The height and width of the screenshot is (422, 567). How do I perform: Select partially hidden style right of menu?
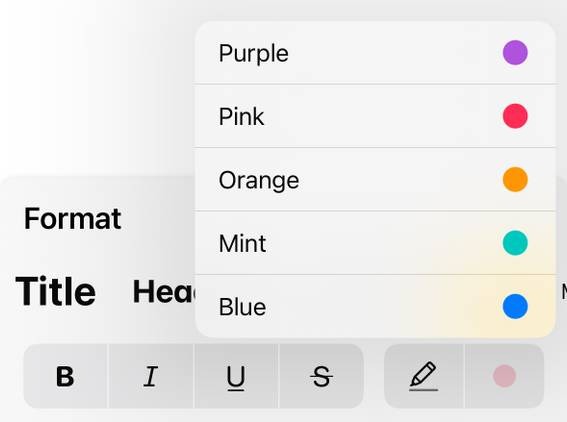coord(564,292)
